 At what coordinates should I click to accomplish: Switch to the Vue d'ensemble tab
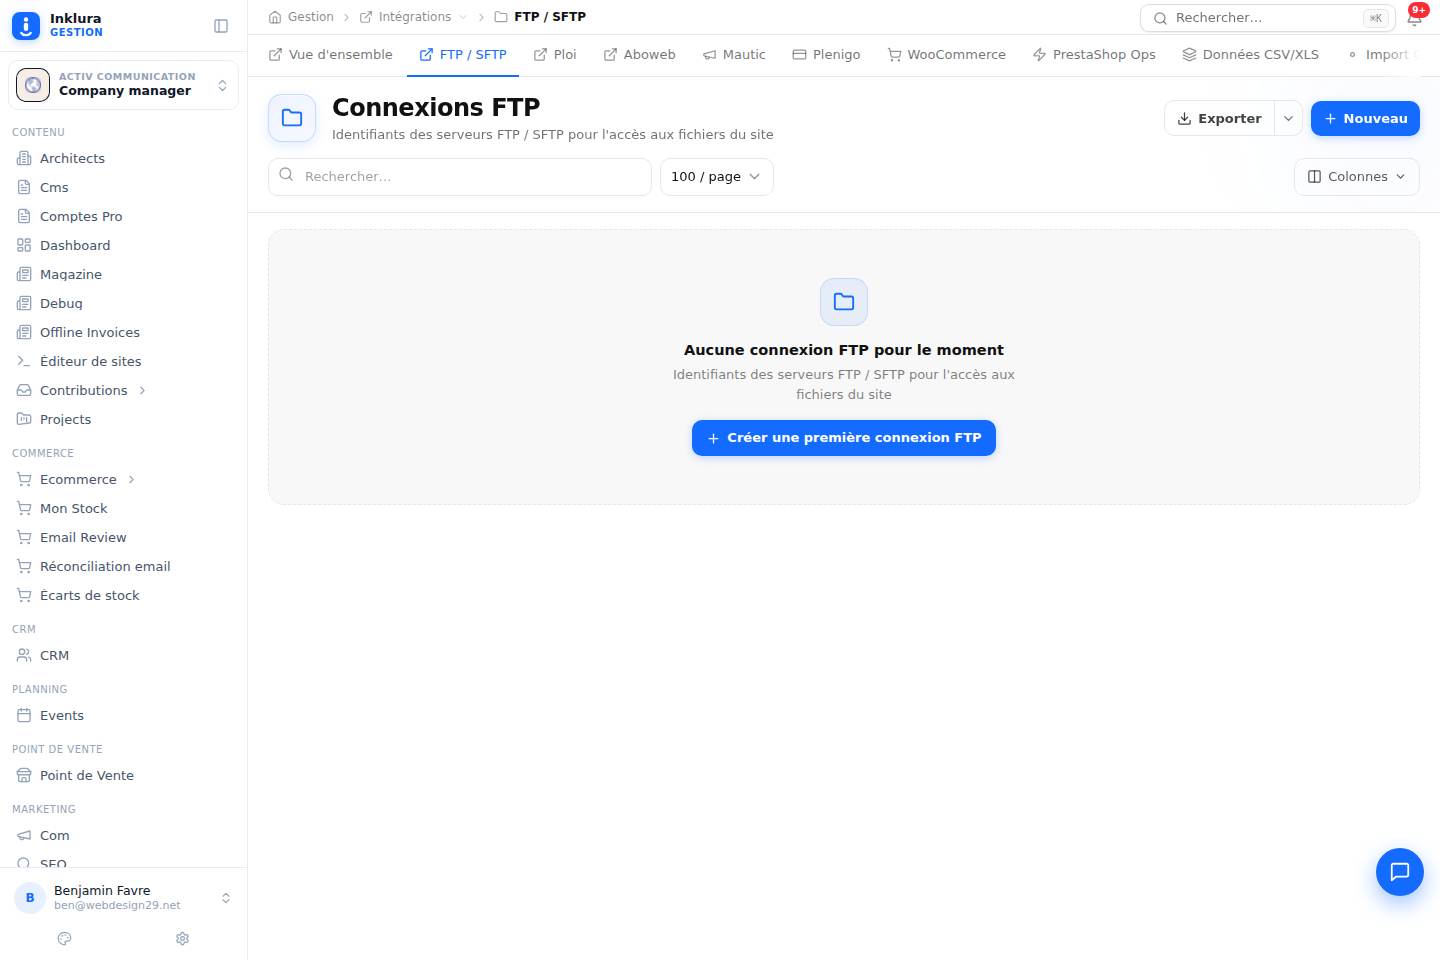click(331, 55)
